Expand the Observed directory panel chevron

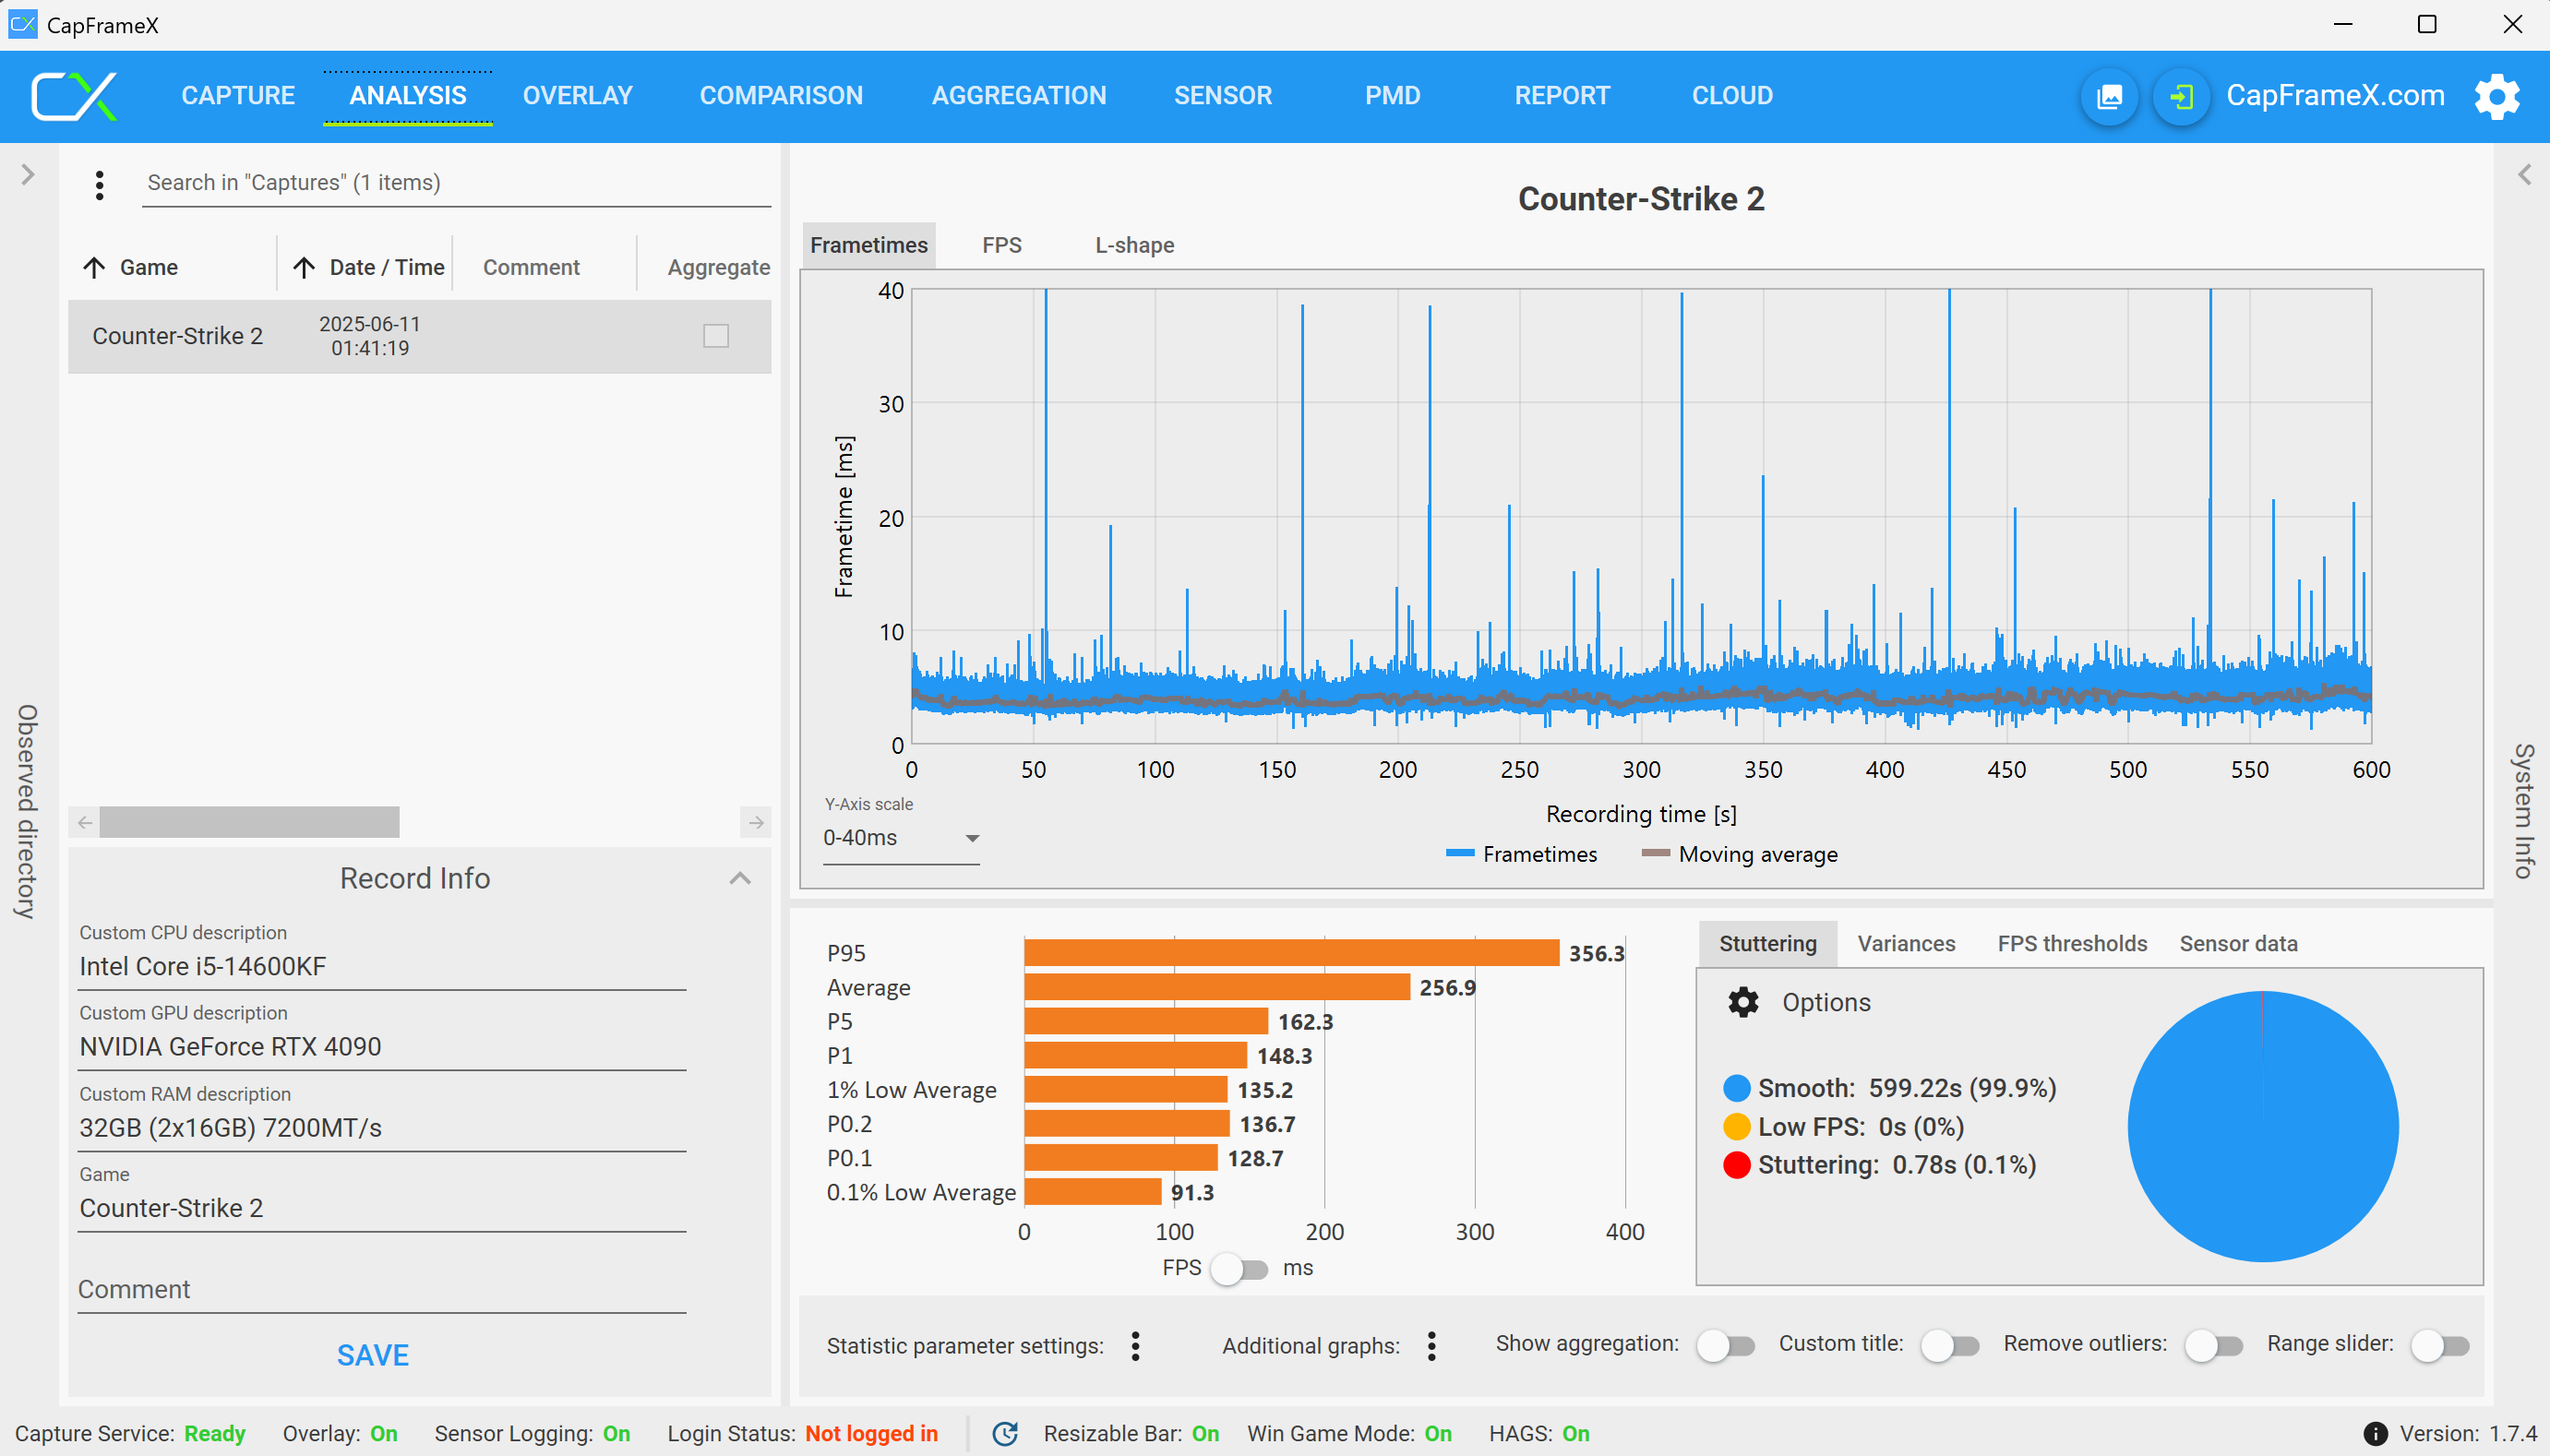pyautogui.click(x=28, y=174)
